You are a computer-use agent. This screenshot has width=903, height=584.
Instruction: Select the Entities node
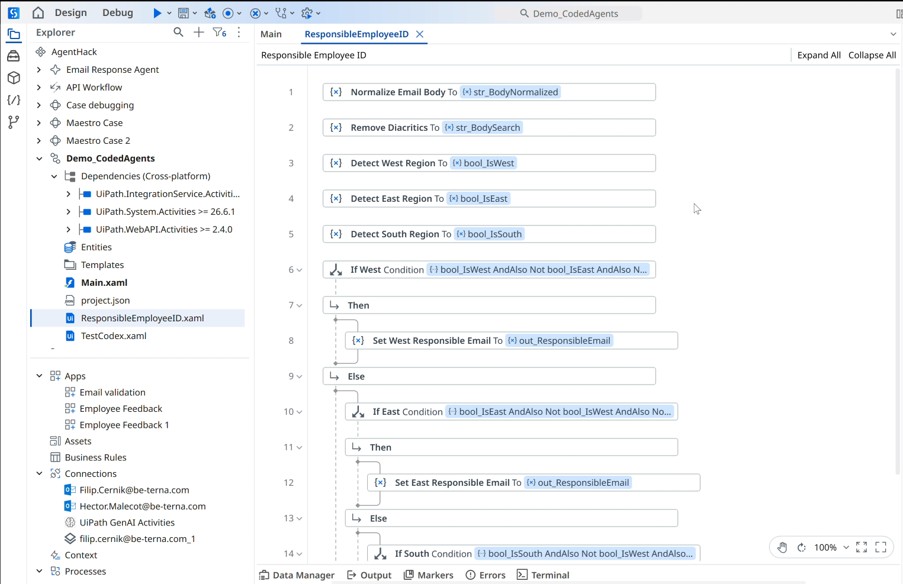tap(96, 247)
